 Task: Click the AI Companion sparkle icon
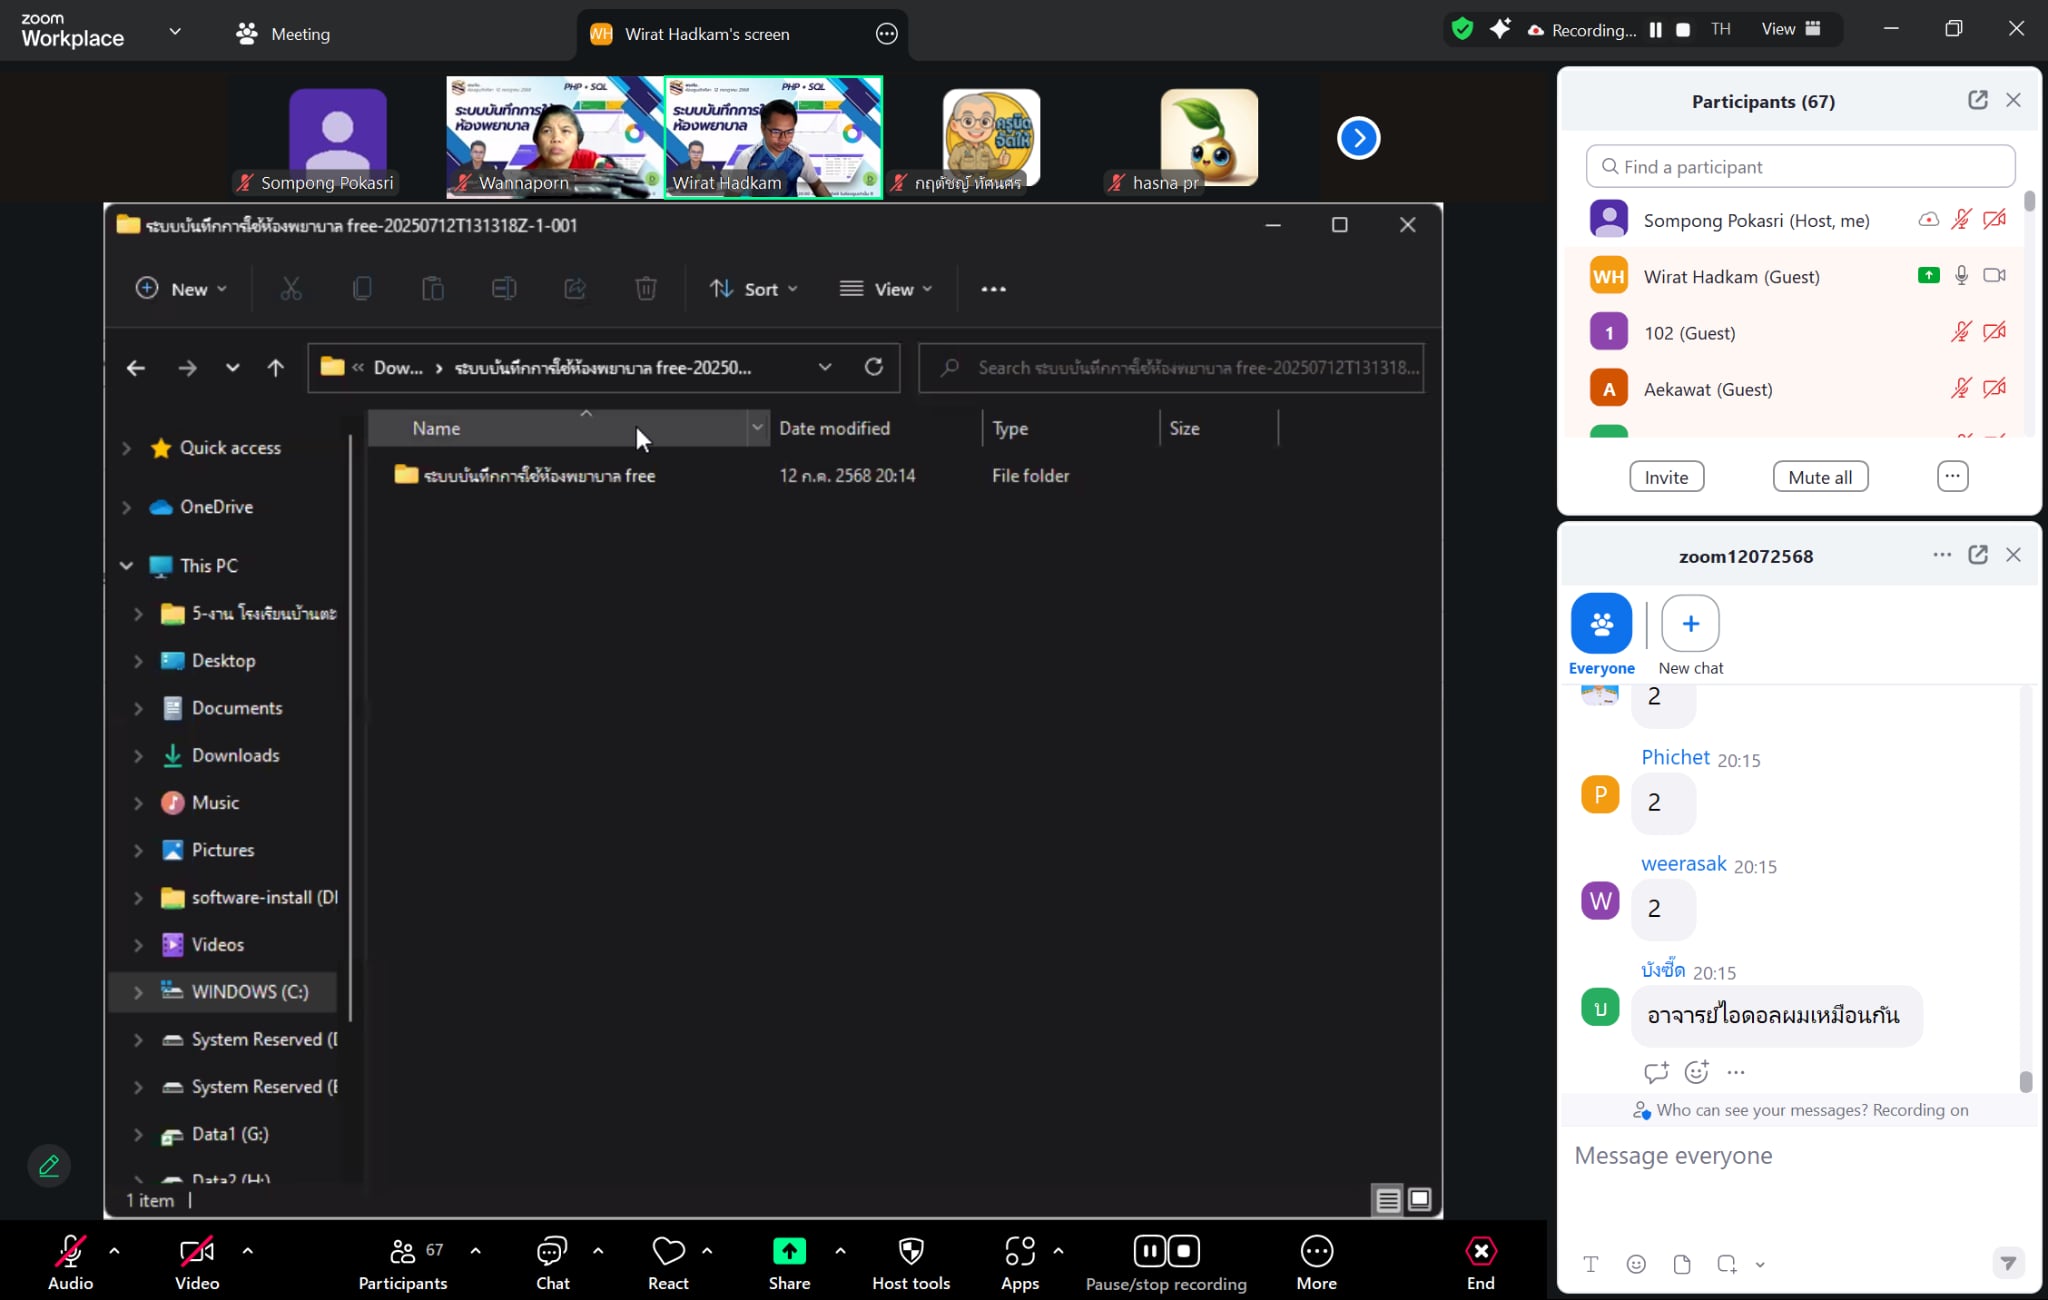(1500, 29)
